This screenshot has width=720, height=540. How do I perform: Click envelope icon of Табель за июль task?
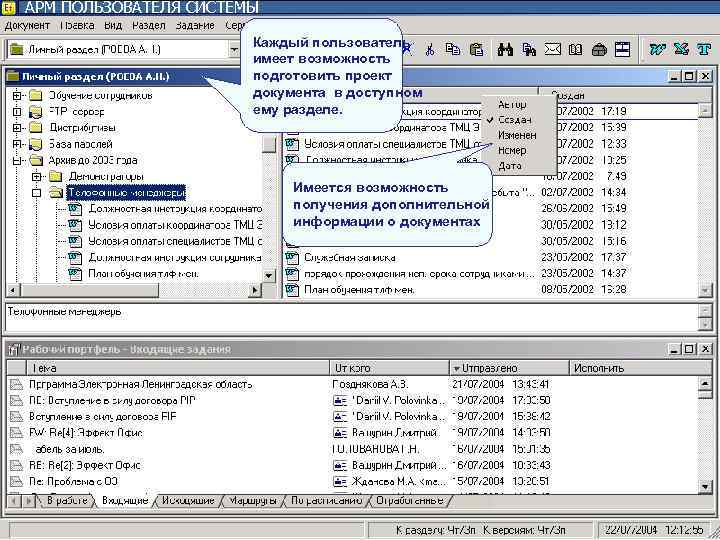click(17, 449)
